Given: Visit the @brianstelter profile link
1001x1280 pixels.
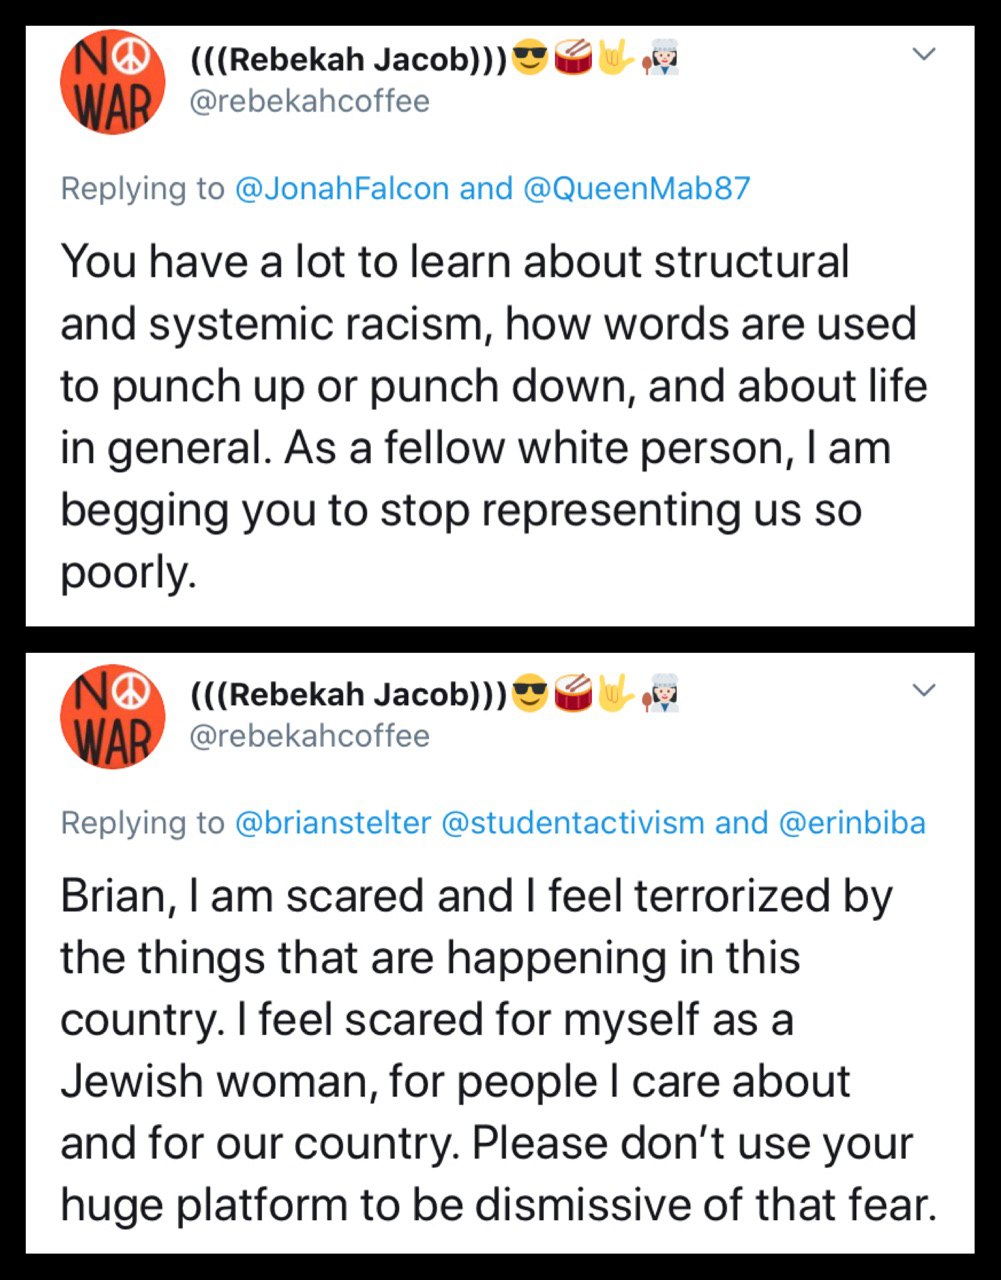Looking at the screenshot, I should click(x=332, y=822).
